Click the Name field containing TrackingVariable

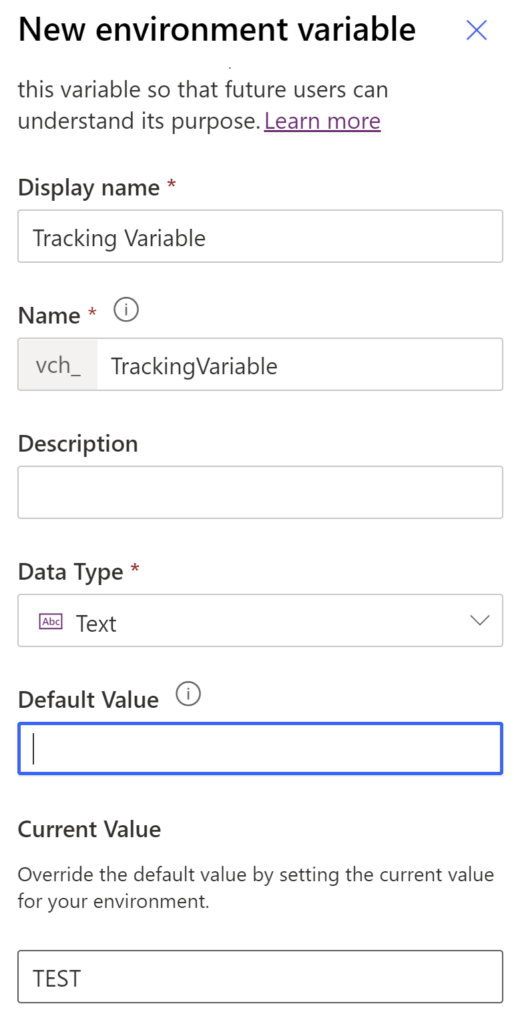coord(300,364)
